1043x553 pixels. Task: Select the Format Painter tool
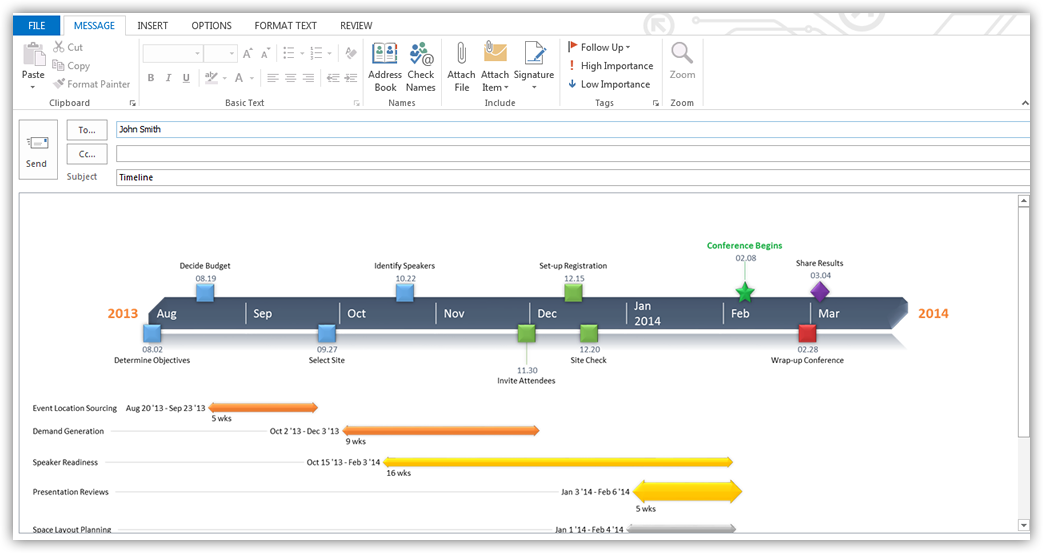tap(92, 84)
